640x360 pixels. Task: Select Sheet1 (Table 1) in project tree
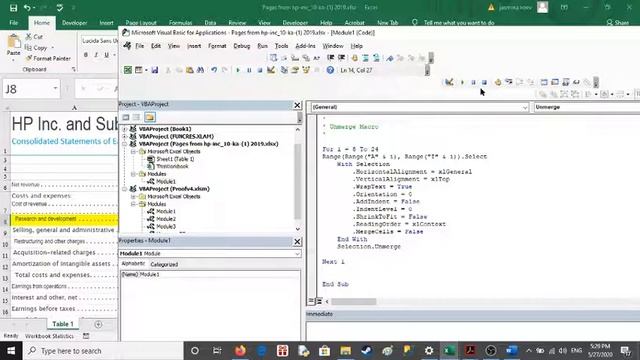click(x=175, y=159)
